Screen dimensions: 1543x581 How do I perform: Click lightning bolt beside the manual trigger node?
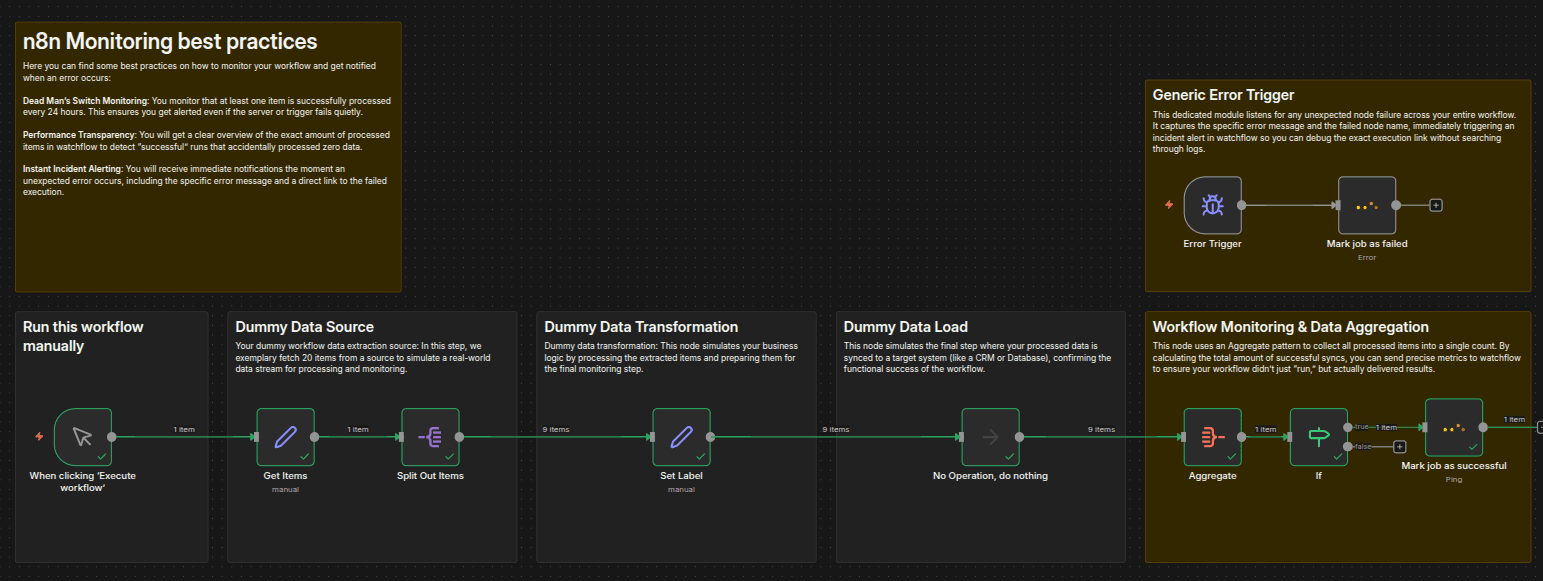point(39,437)
